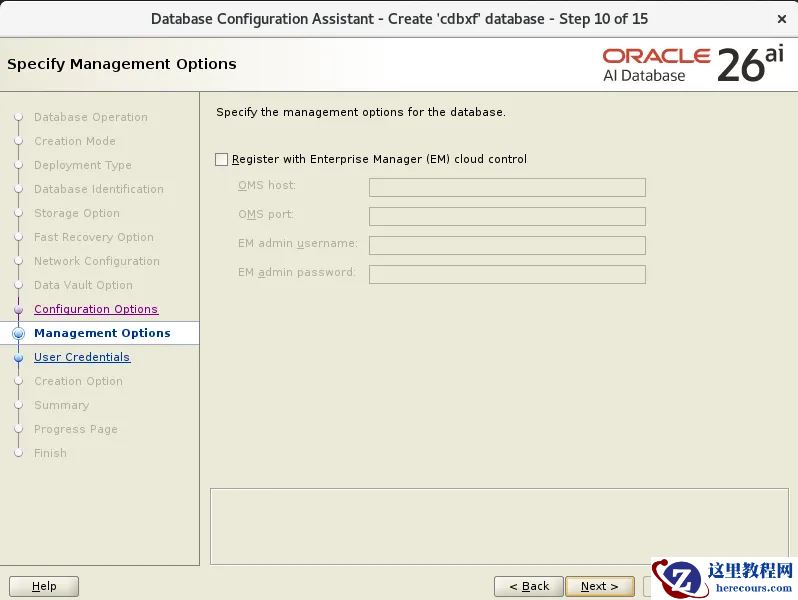The height and width of the screenshot is (600, 798).
Task: Proceed with the Next button
Action: tap(600, 586)
